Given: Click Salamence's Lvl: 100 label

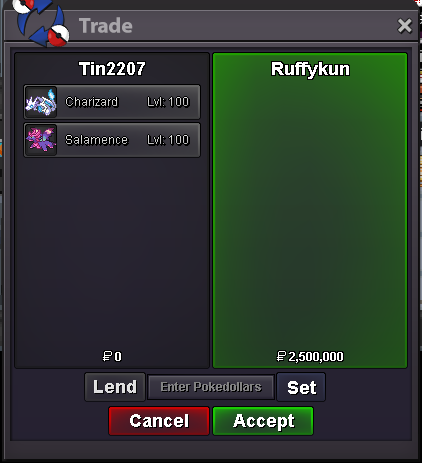Looking at the screenshot, I should click(168, 140).
